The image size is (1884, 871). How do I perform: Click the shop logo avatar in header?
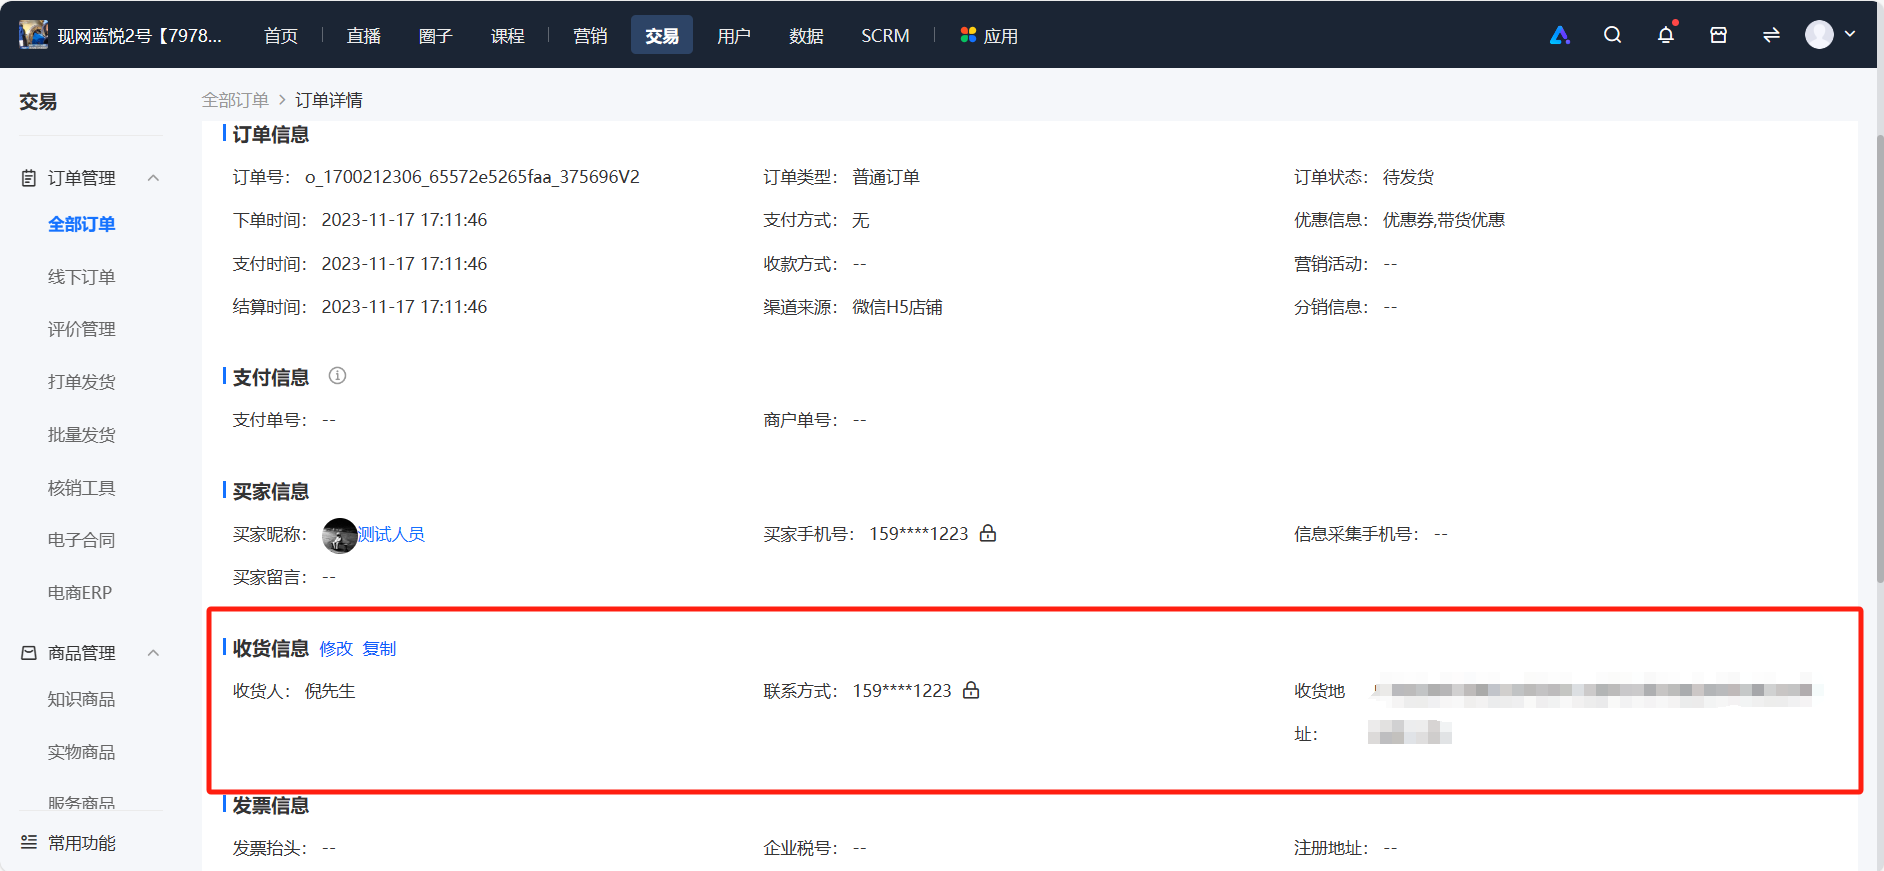(x=34, y=35)
